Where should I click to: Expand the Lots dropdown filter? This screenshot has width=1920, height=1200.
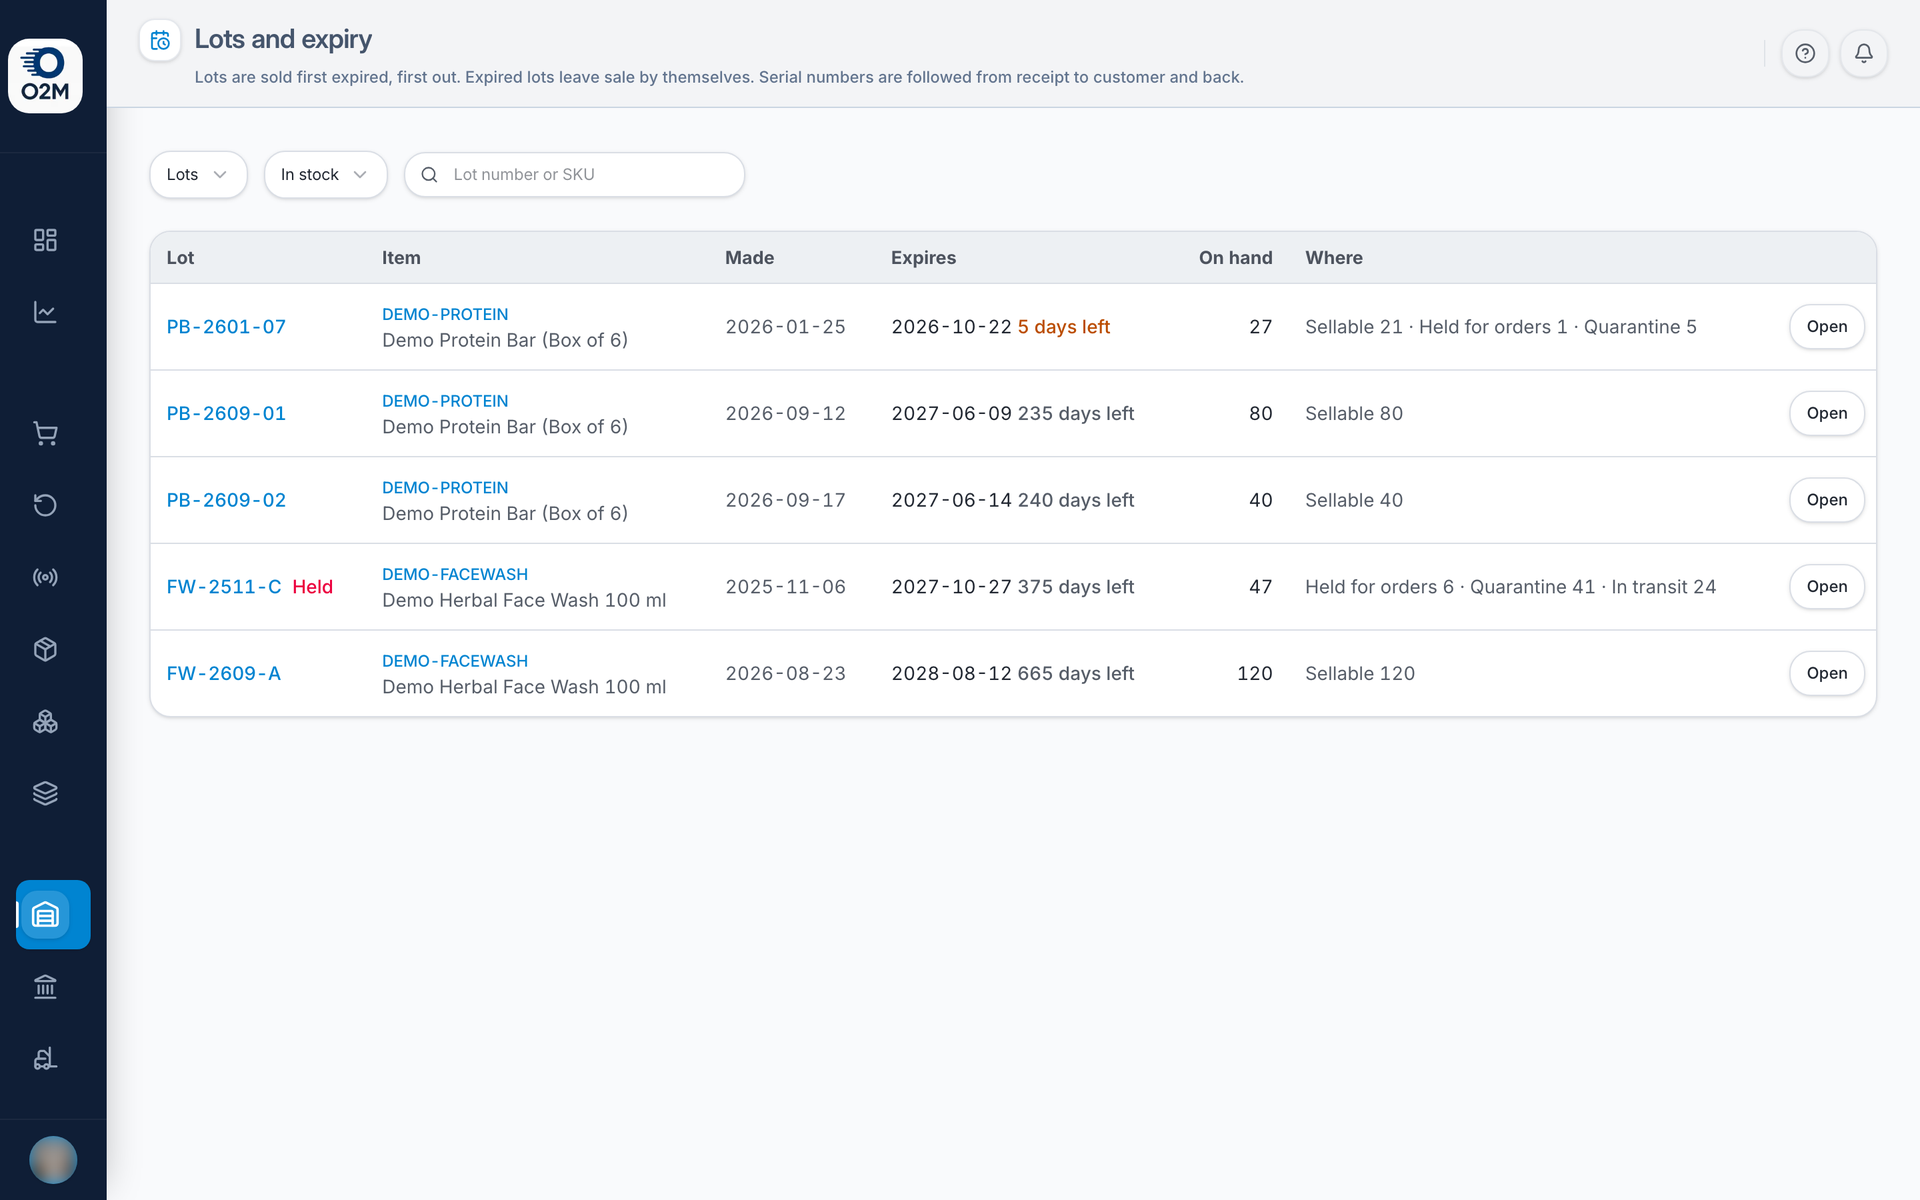click(x=198, y=175)
